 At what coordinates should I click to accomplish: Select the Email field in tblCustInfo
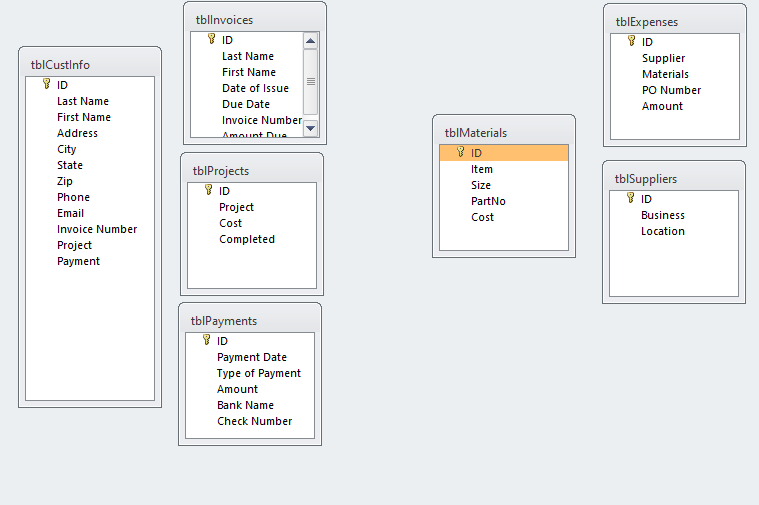click(90, 213)
